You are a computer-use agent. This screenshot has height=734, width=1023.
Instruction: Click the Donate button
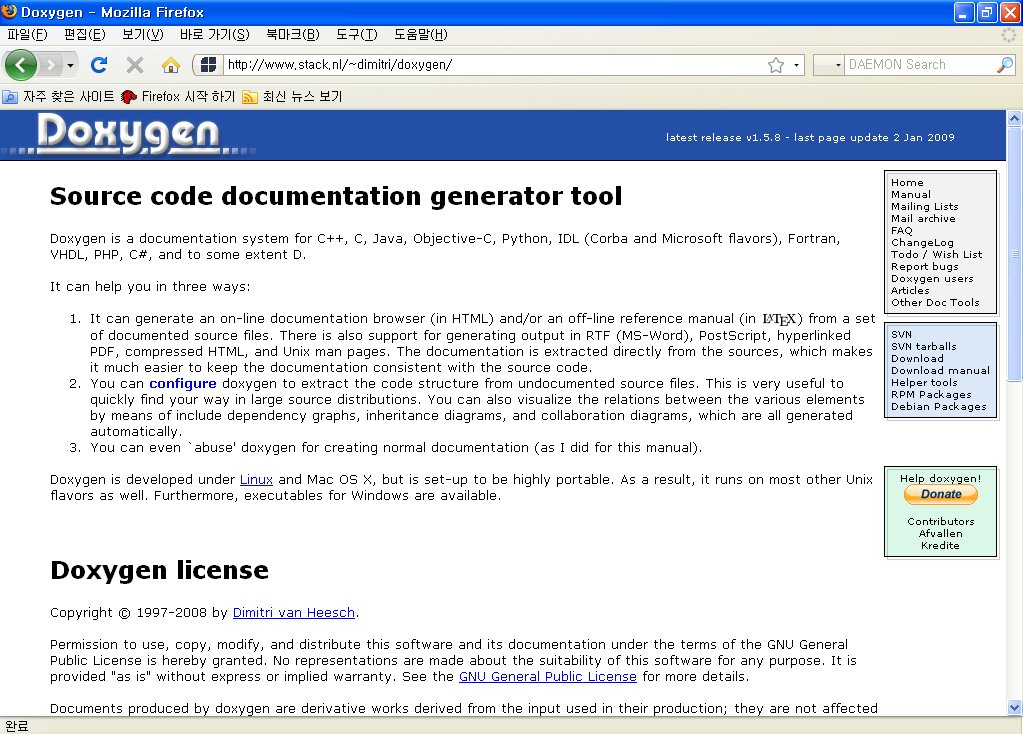(x=941, y=495)
